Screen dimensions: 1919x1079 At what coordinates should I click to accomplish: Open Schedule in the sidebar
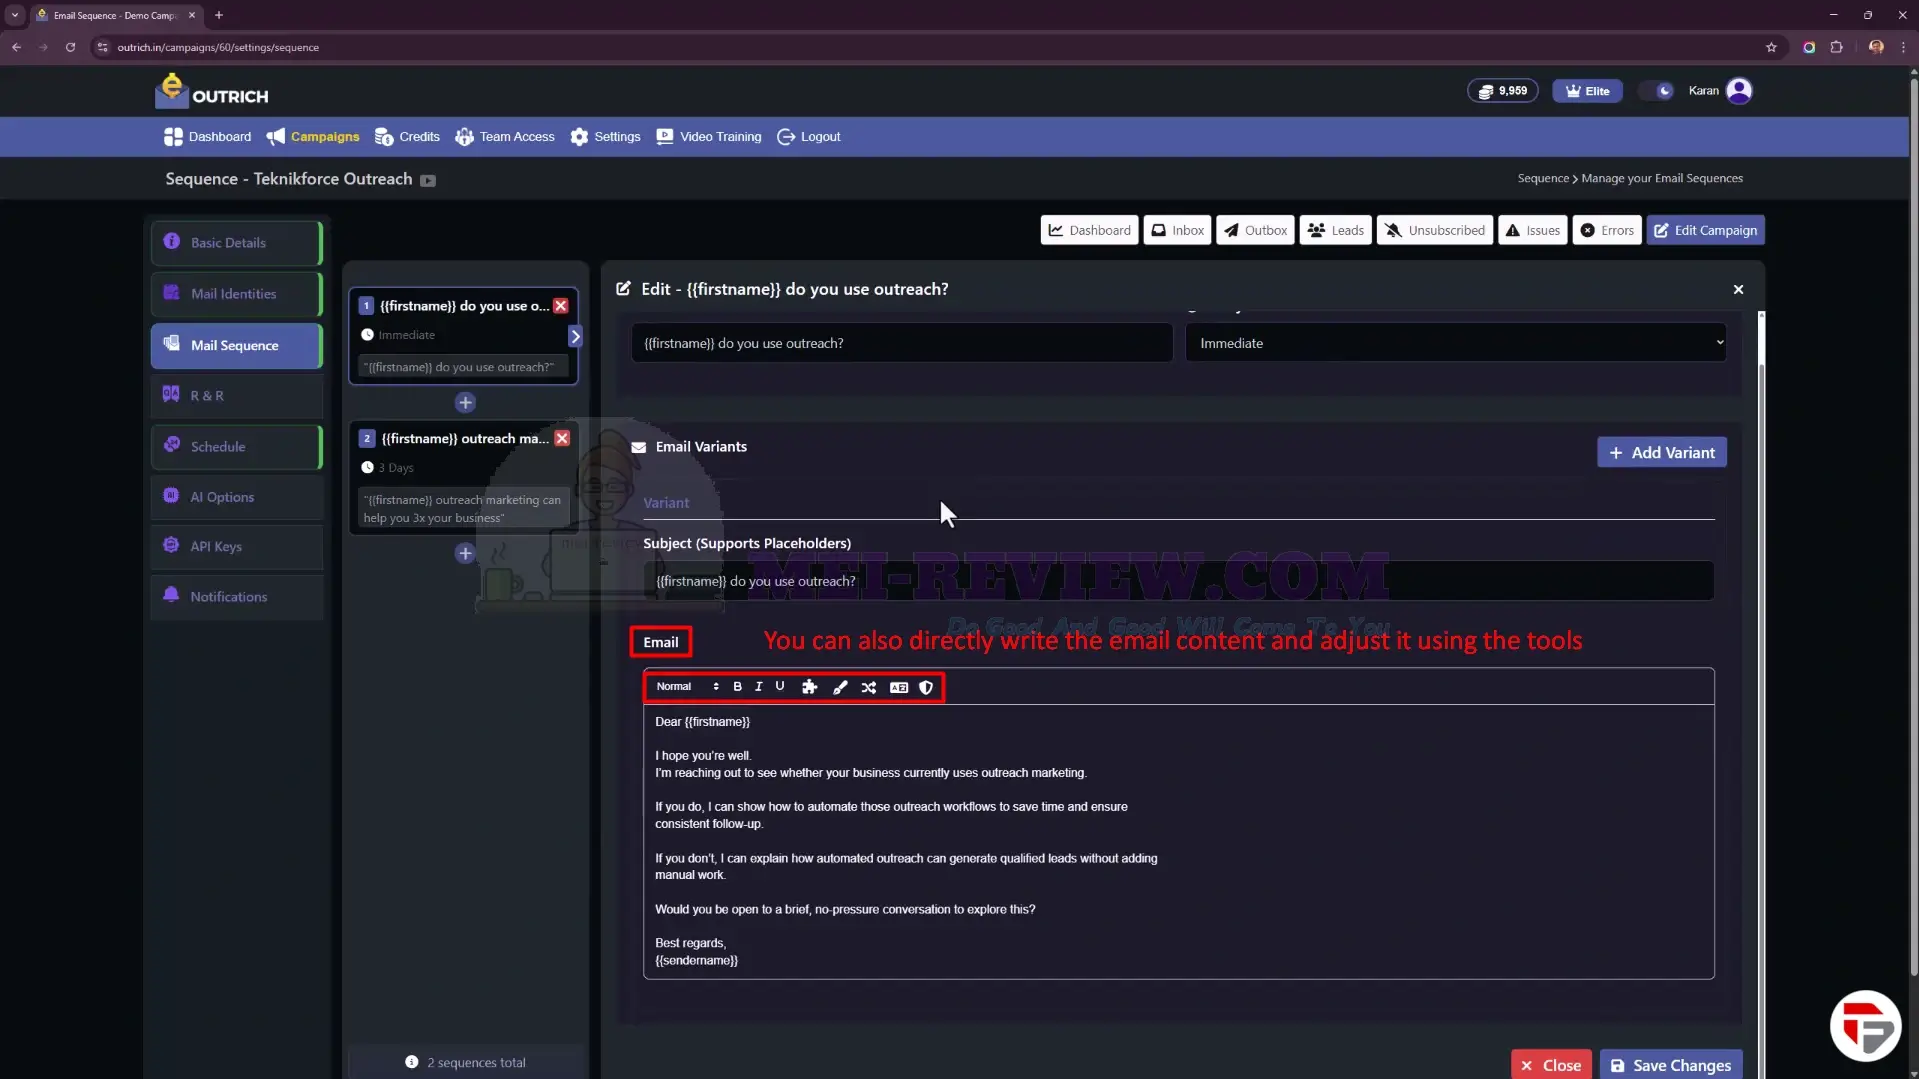pos(237,447)
